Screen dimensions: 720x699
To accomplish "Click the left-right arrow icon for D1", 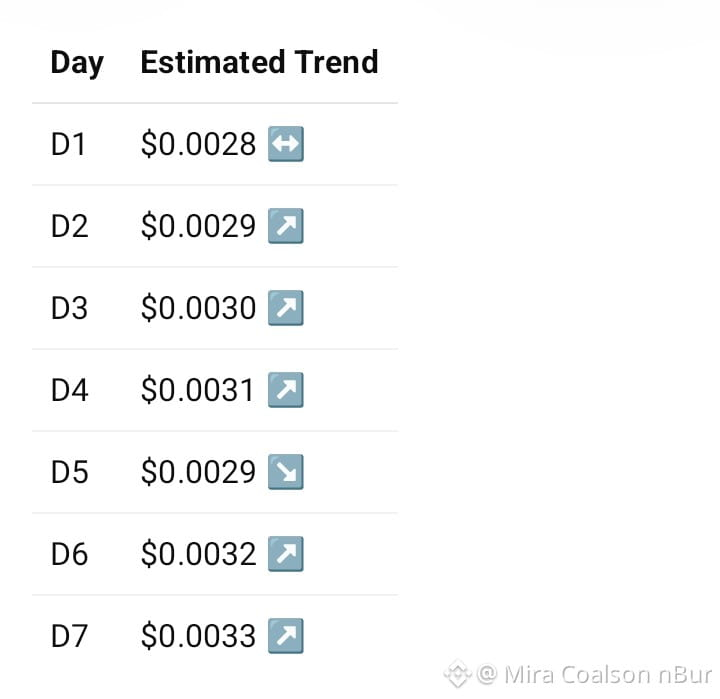I will coord(286,144).
